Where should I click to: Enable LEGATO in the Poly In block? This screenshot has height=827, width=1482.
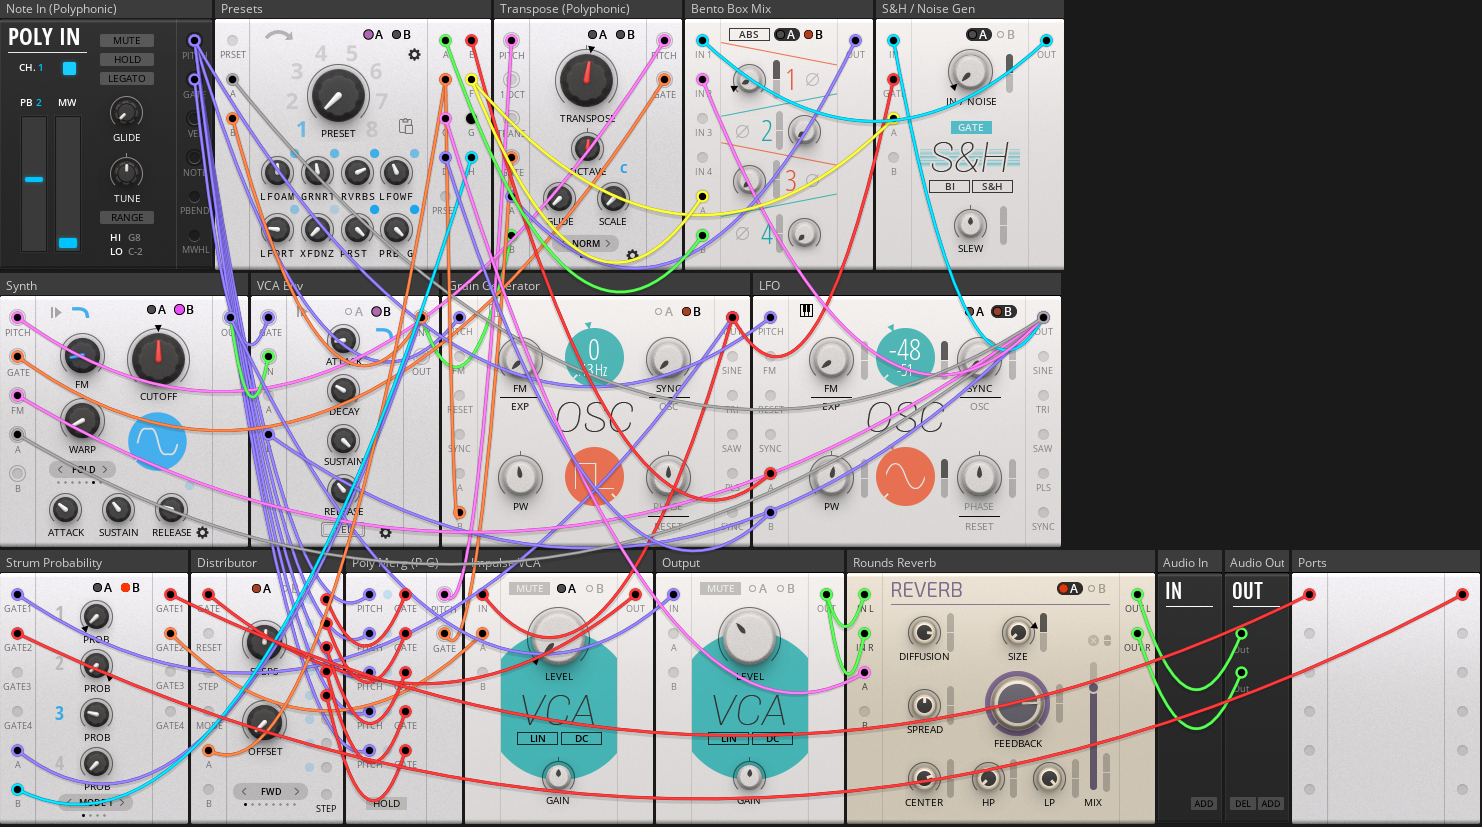(127, 79)
